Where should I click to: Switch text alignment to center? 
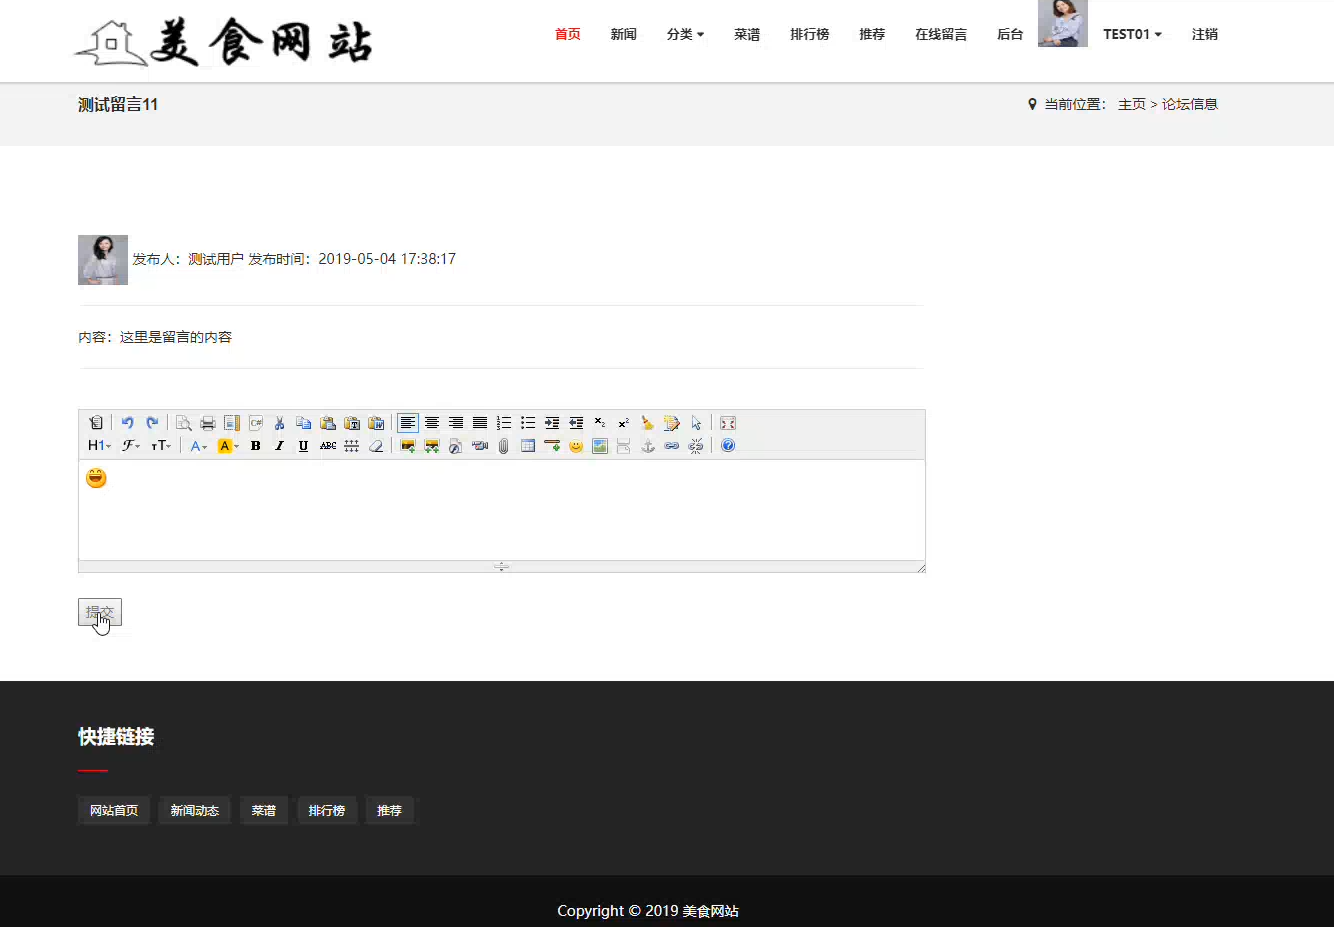point(431,422)
